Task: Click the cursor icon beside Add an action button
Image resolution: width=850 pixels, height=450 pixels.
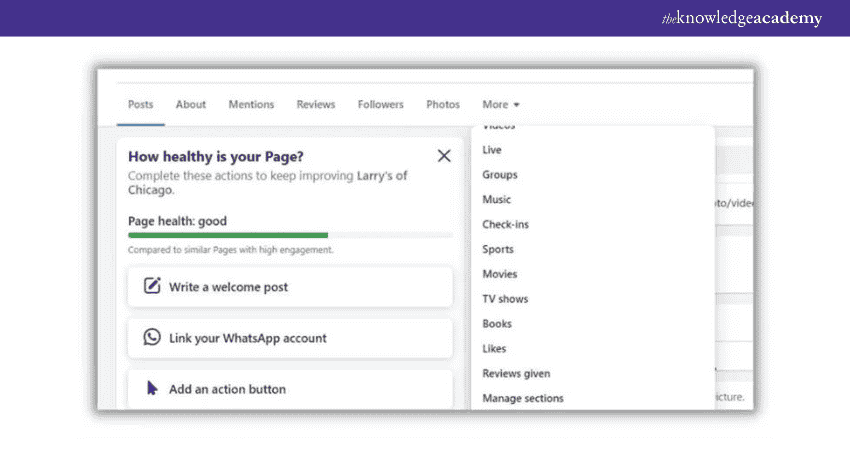Action: [152, 389]
